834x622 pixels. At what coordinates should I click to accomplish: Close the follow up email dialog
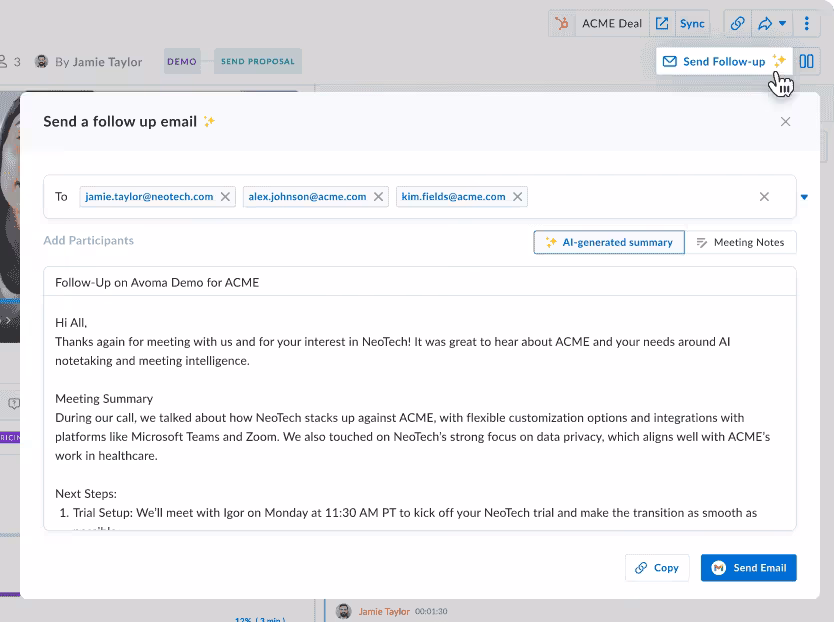point(785,122)
